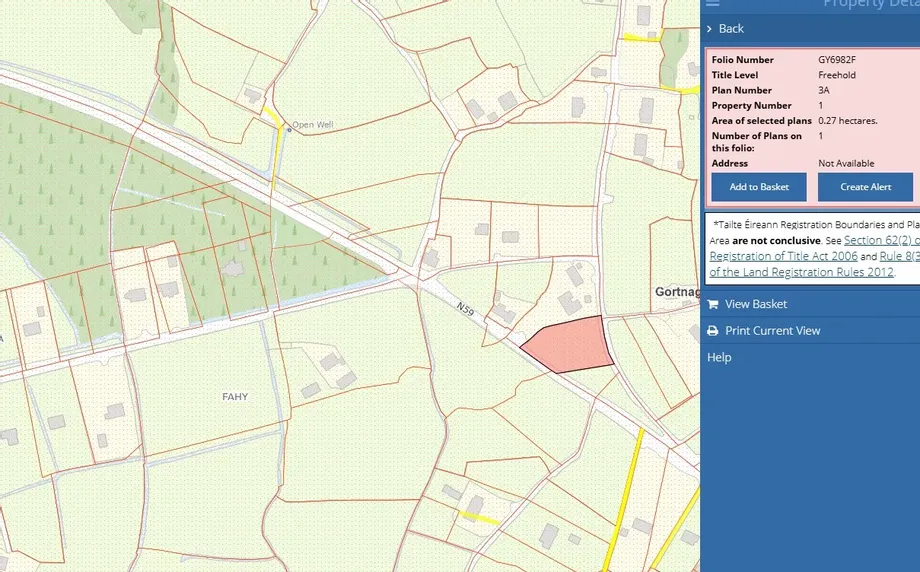Click the Gortnag townland label
The image size is (920, 572).
[x=677, y=292]
